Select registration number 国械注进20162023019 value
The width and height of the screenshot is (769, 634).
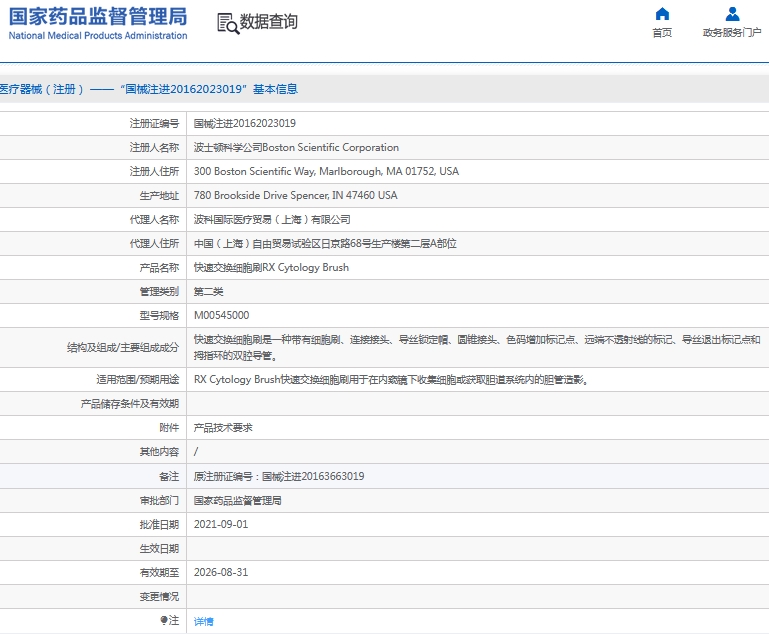pos(245,123)
